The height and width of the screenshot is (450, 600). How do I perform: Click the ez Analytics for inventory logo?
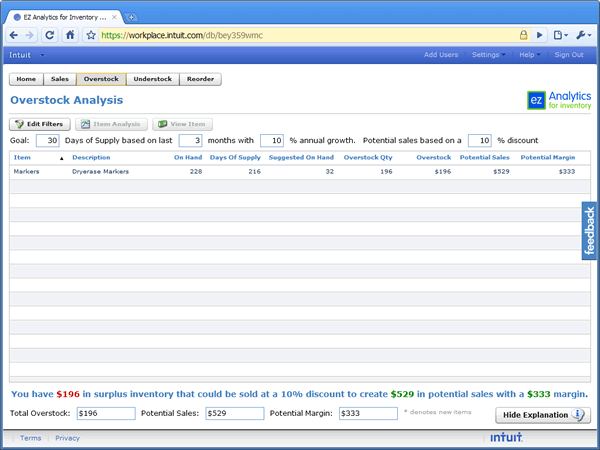point(559,100)
